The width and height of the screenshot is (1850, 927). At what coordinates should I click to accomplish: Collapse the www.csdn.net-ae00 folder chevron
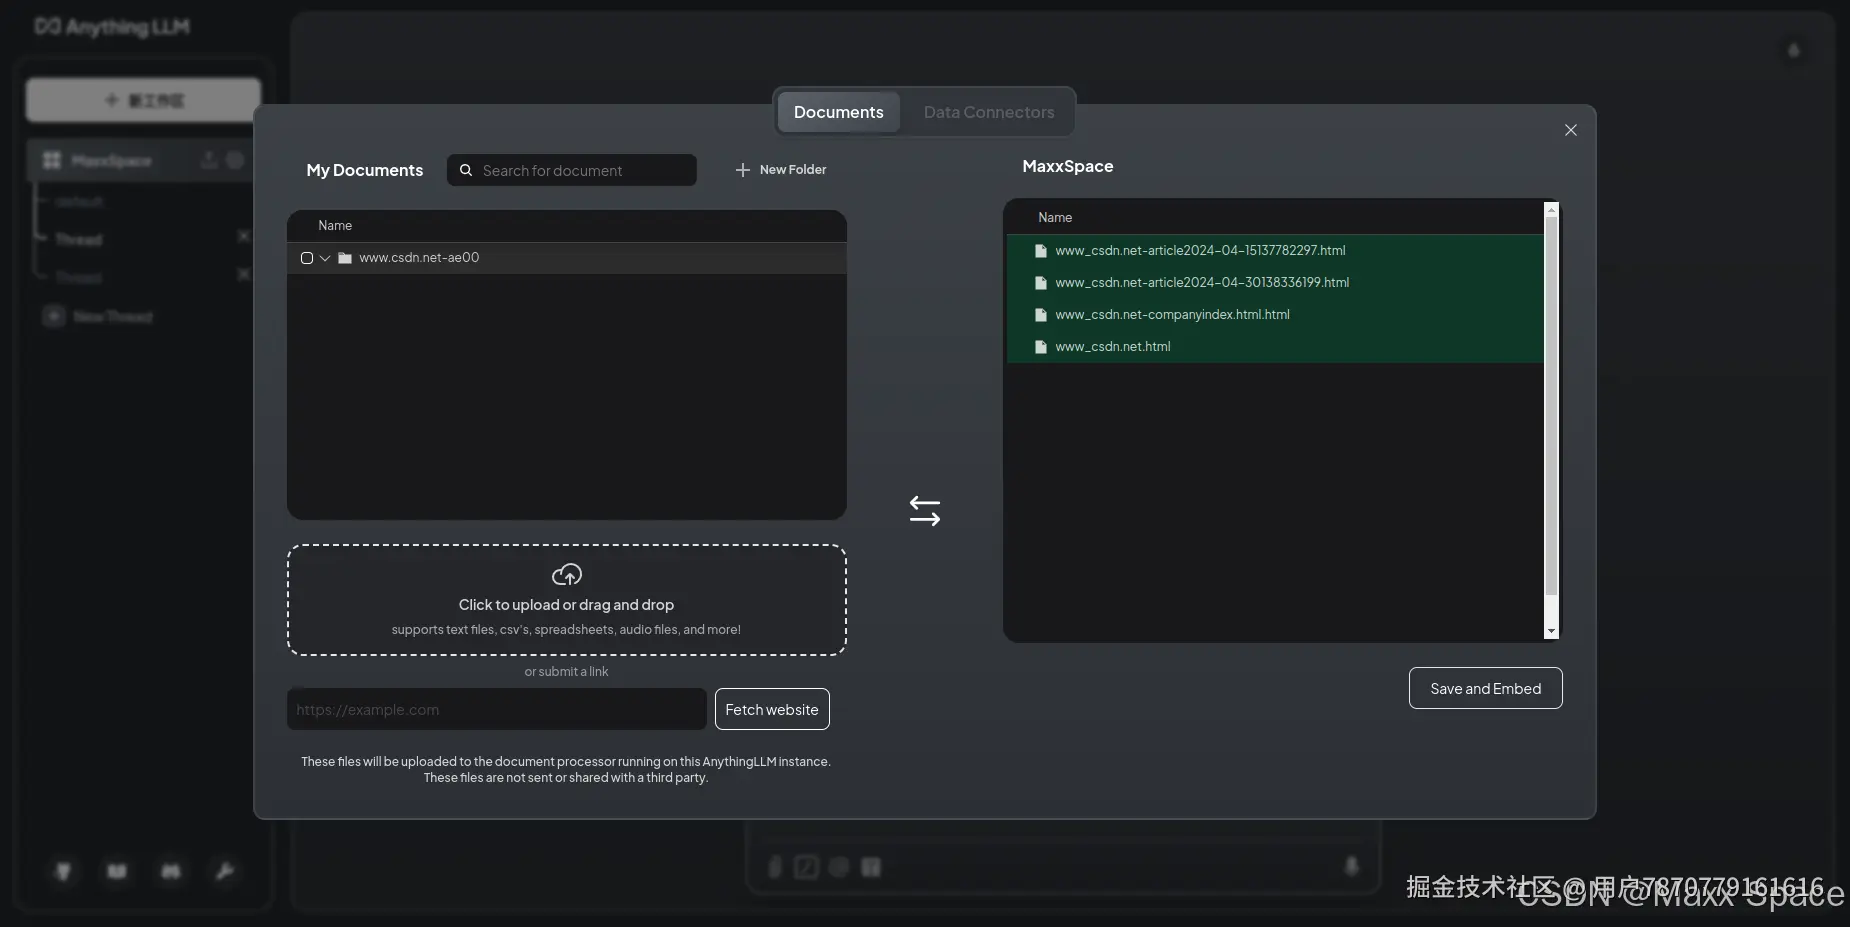coord(325,258)
